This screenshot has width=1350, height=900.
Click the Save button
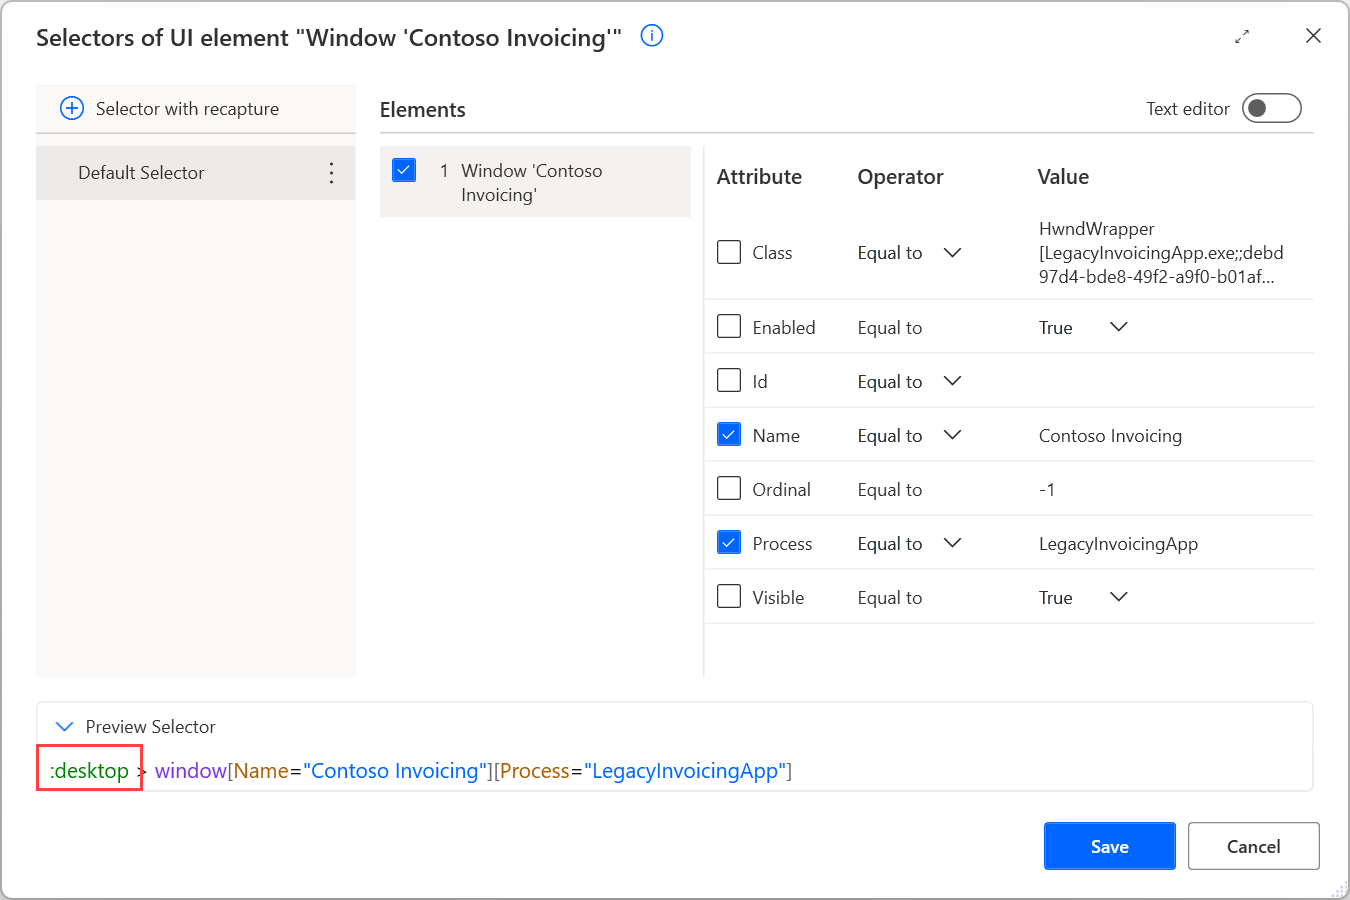click(x=1110, y=846)
